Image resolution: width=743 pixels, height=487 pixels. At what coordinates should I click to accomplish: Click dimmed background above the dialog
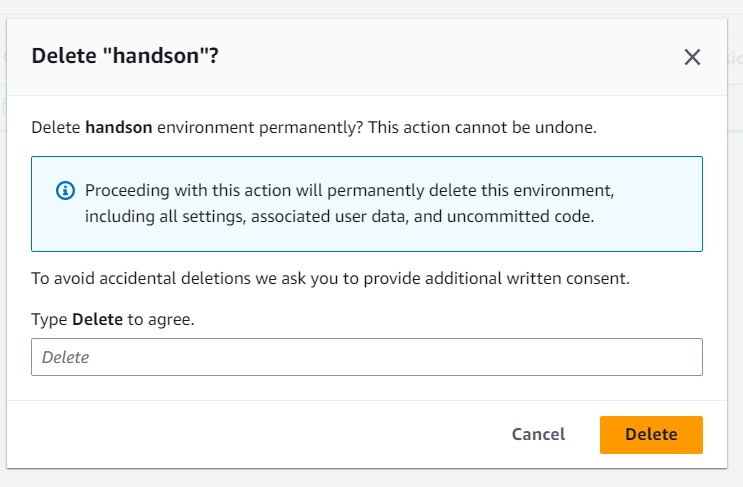coord(370,8)
